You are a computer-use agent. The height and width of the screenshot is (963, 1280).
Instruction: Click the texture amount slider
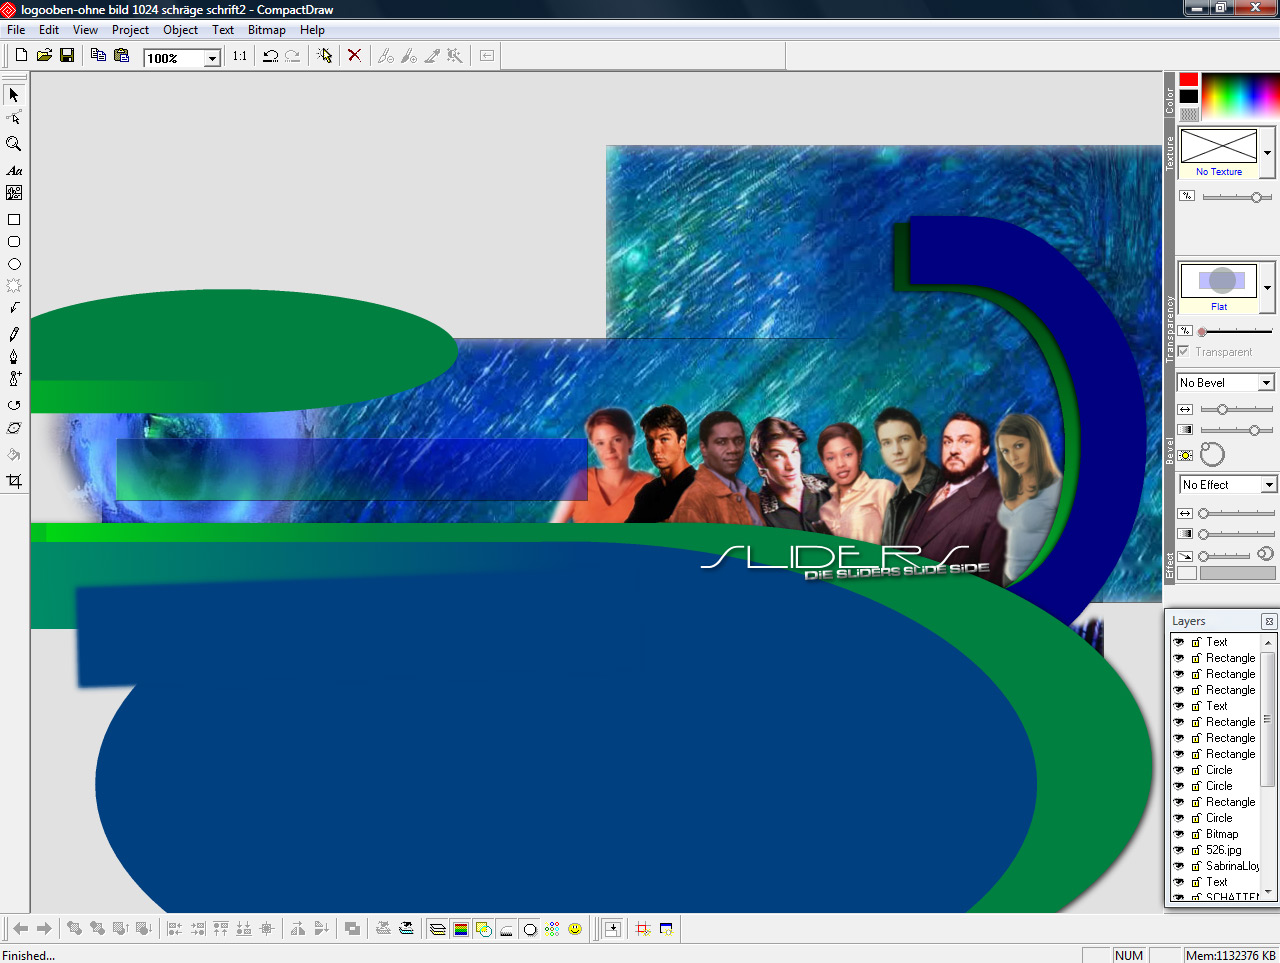click(1237, 197)
